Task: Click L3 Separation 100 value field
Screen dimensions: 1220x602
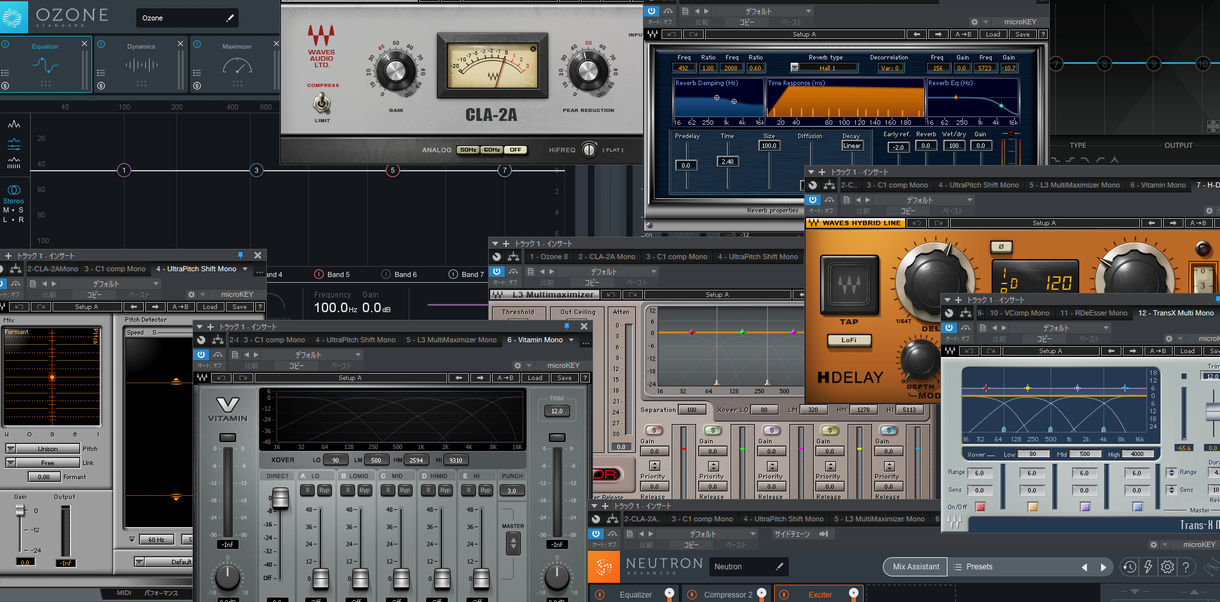Action: (690, 410)
